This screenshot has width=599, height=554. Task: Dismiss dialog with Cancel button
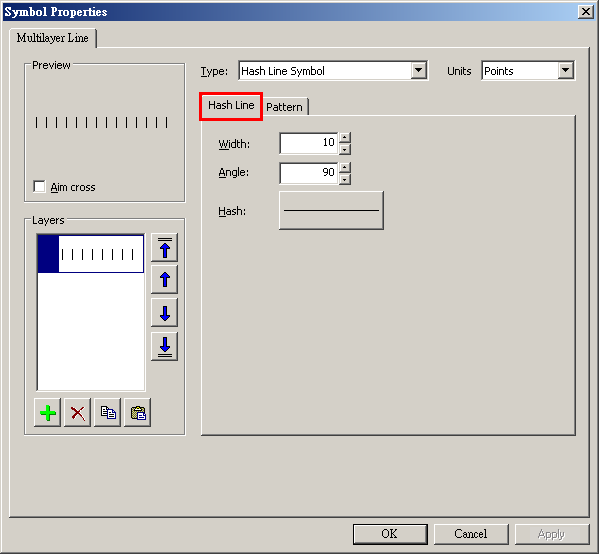471,534
